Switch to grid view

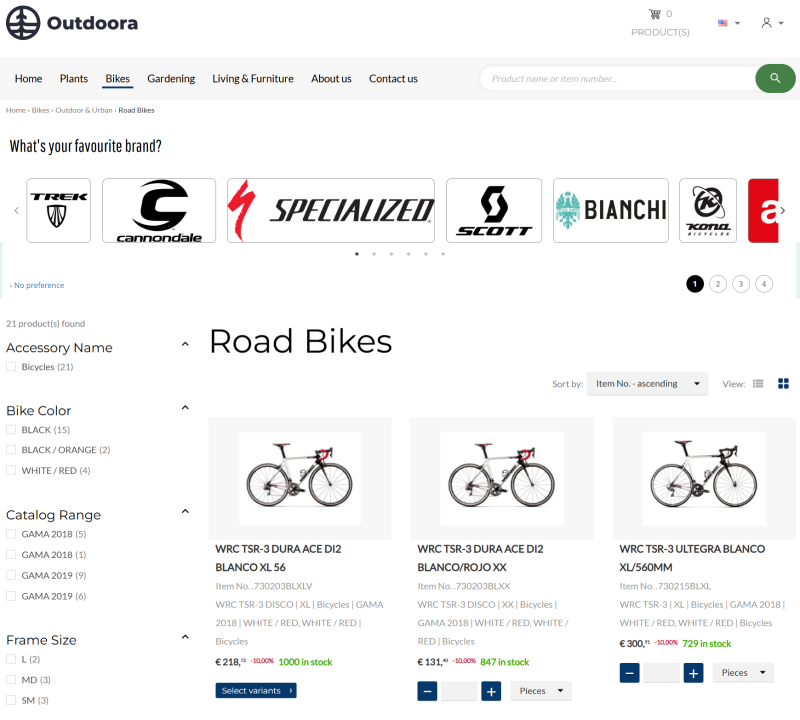point(783,384)
